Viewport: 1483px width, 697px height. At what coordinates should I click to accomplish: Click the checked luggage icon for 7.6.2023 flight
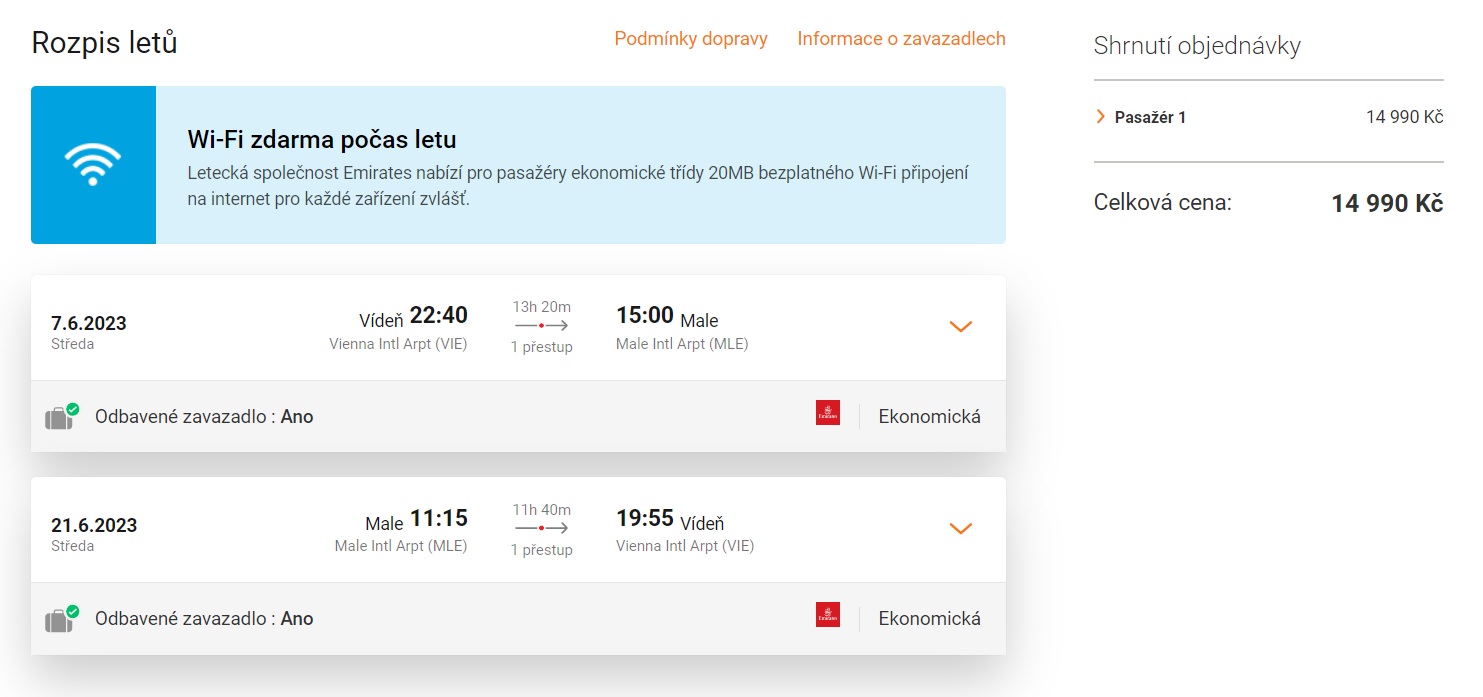pos(62,417)
